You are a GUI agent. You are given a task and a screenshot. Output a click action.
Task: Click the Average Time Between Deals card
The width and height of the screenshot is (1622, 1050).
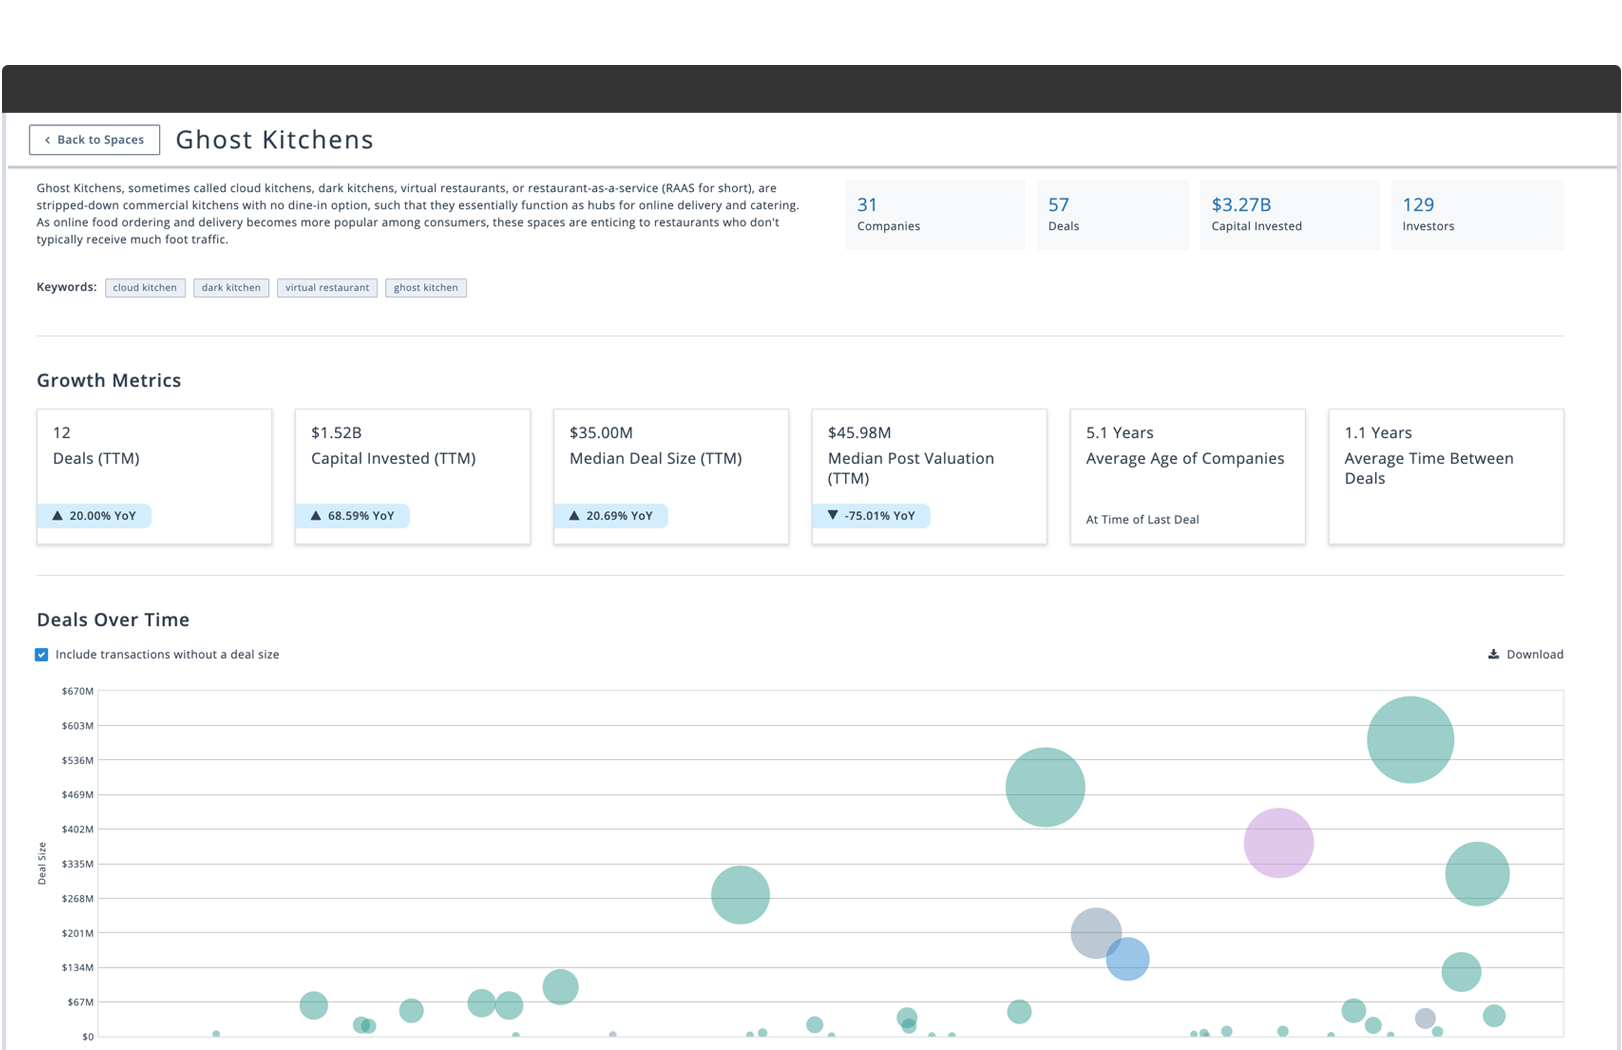(x=1446, y=476)
